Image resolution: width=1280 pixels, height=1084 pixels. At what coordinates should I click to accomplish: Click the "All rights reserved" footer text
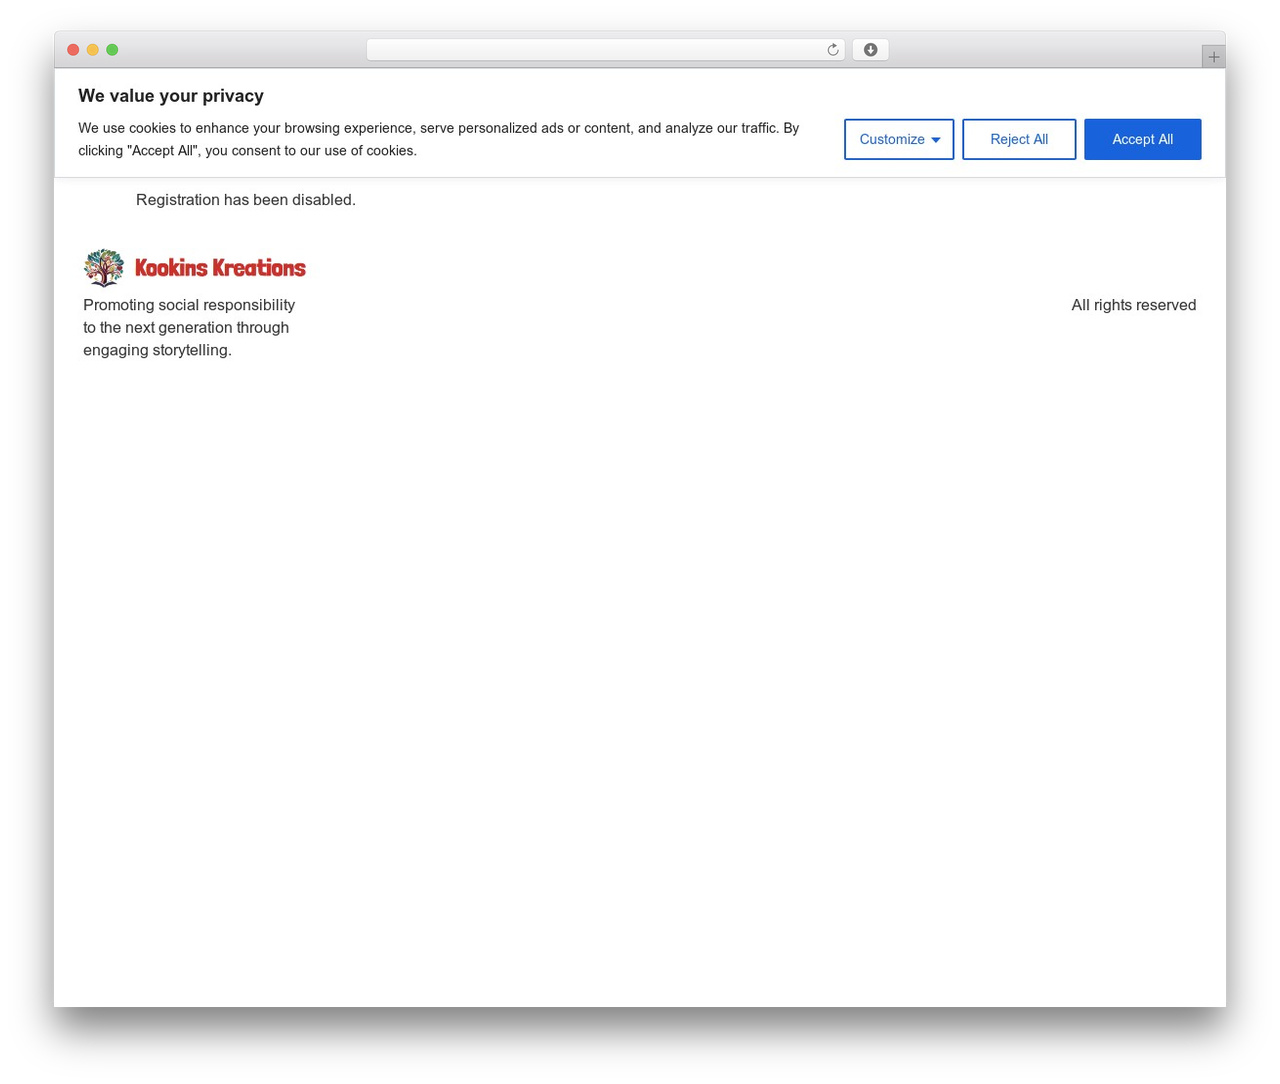pos(1133,305)
